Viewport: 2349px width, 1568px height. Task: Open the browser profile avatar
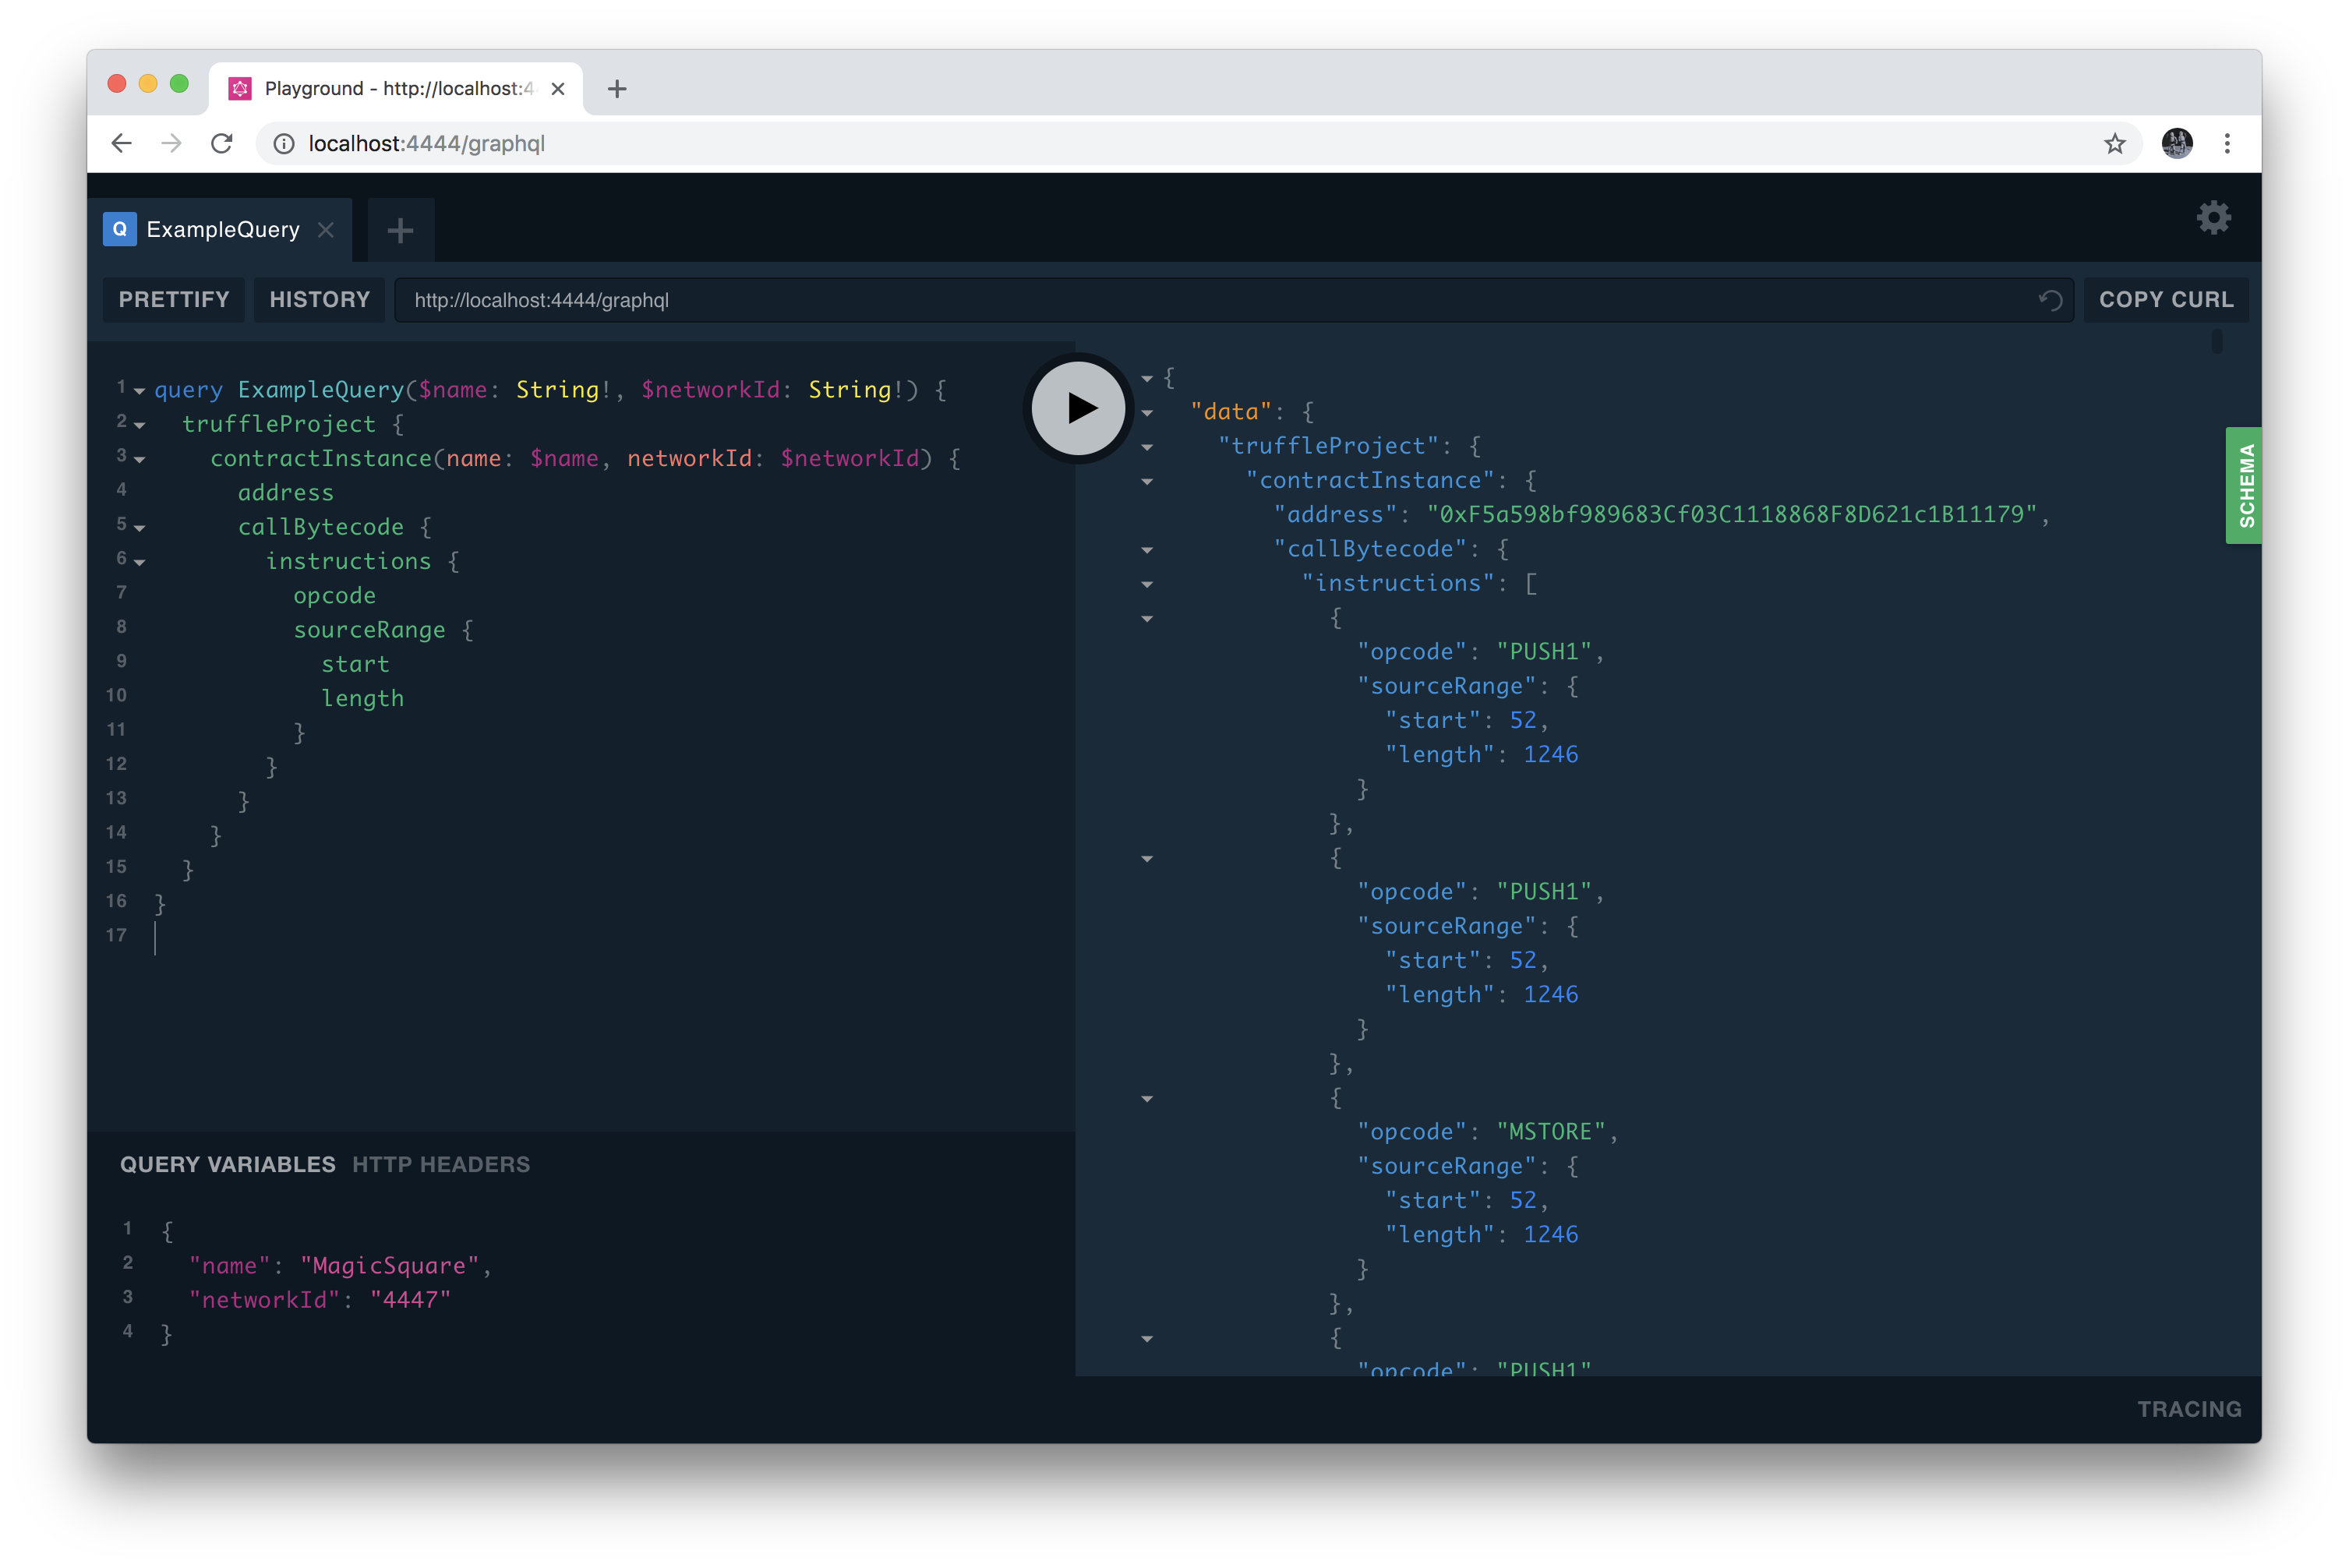[2177, 143]
